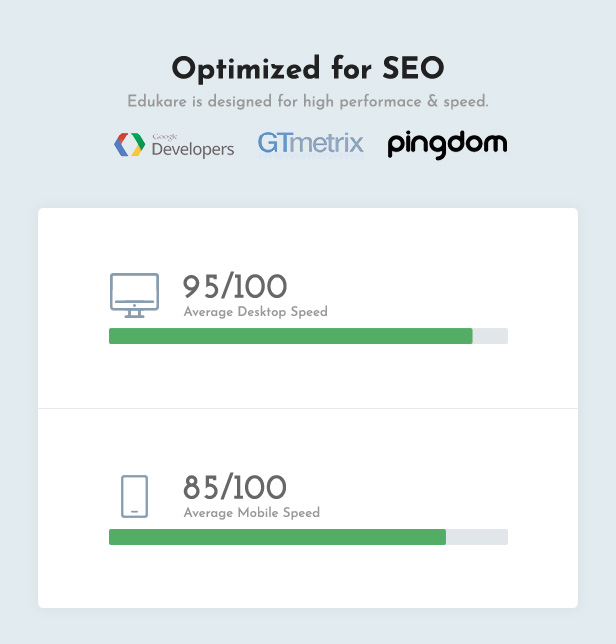
Task: Click the word Edukare in subtitle
Action: 157,101
